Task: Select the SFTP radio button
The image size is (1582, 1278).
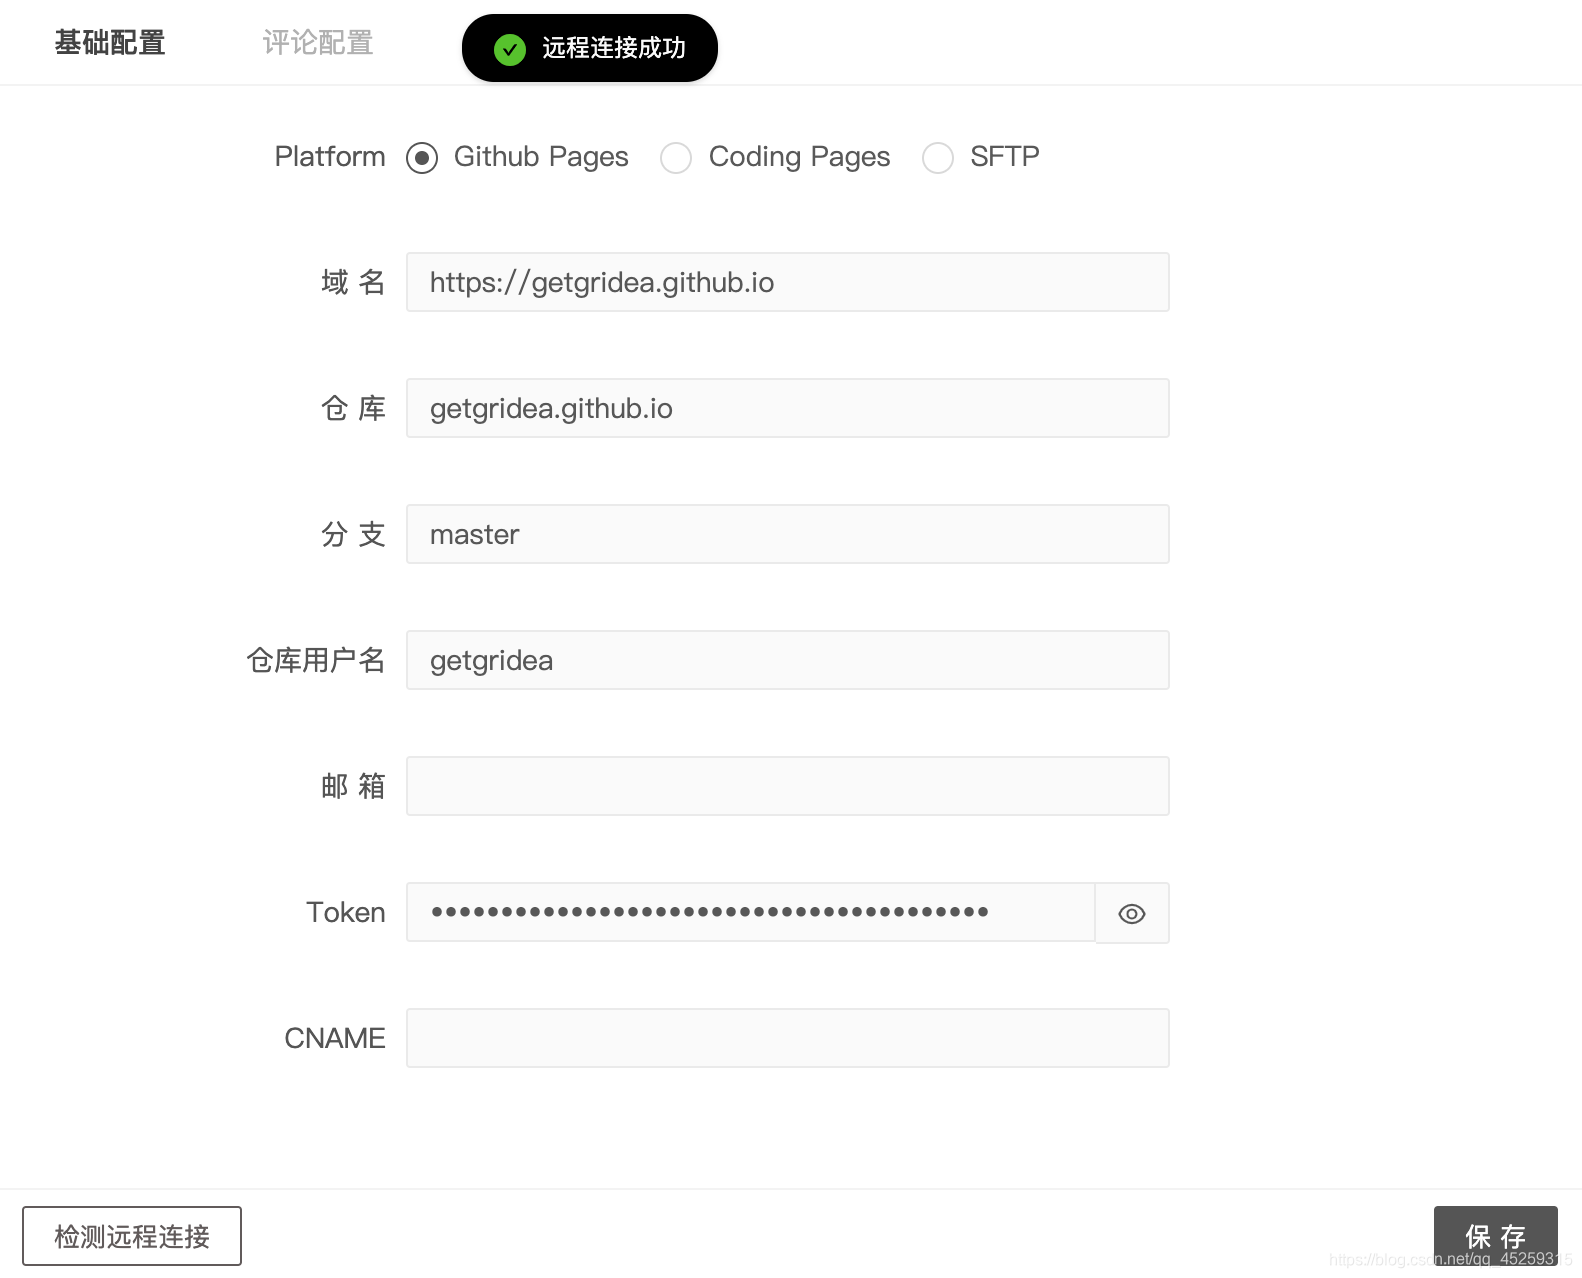Action: 938,157
